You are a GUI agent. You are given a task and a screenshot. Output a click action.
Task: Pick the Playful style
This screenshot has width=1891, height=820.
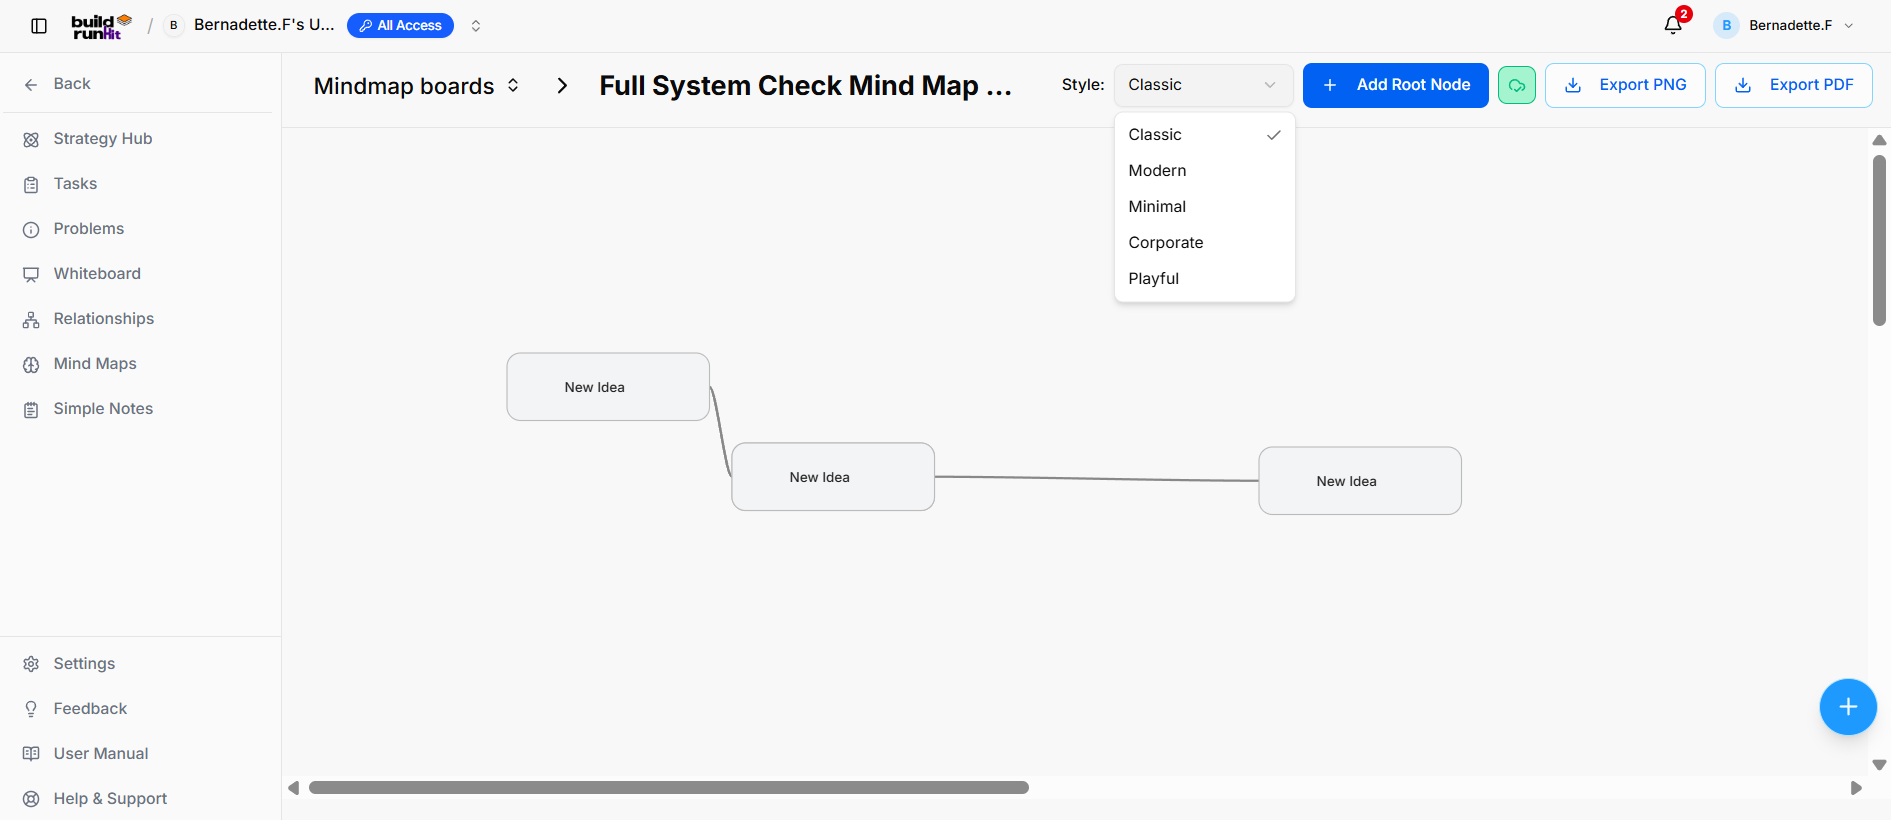[1204, 279]
